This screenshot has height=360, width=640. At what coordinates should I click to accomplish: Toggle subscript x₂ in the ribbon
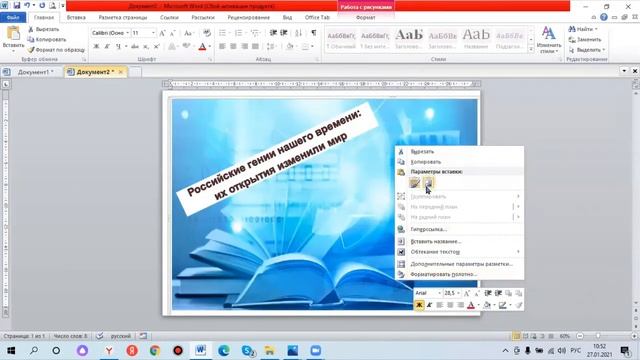pyautogui.click(x=146, y=47)
